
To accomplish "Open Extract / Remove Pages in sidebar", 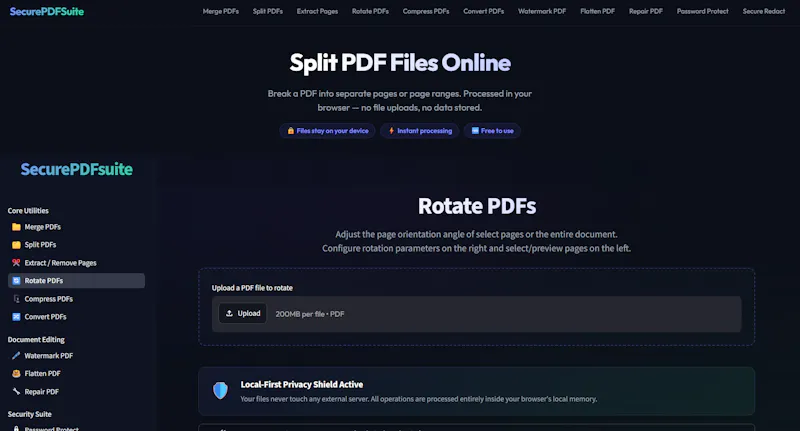I will 77,263.
